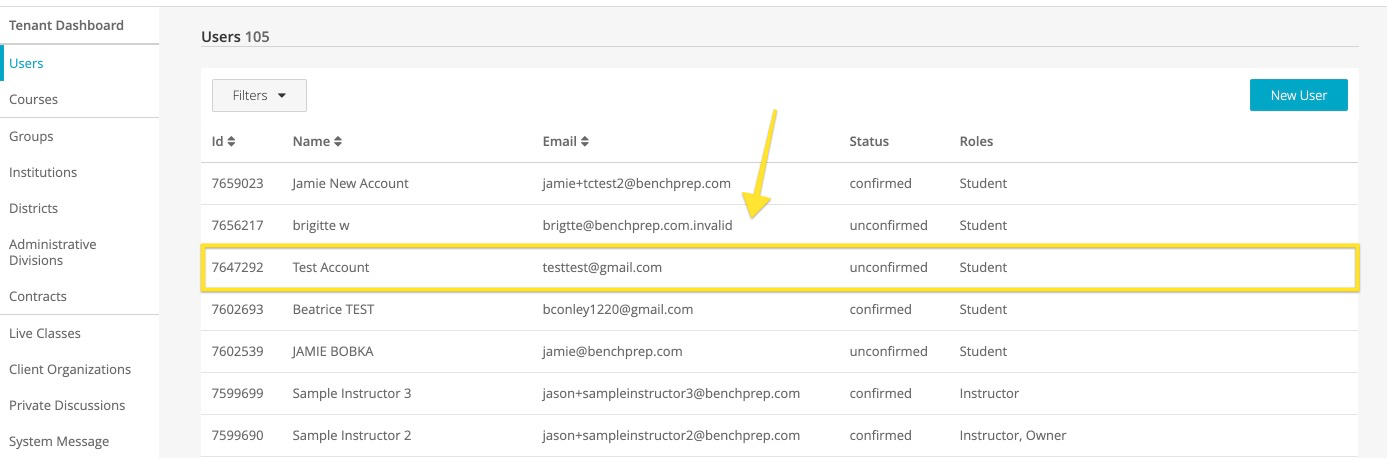This screenshot has height=458, width=1387.
Task: Click user Id 7659023
Action: tap(237, 183)
